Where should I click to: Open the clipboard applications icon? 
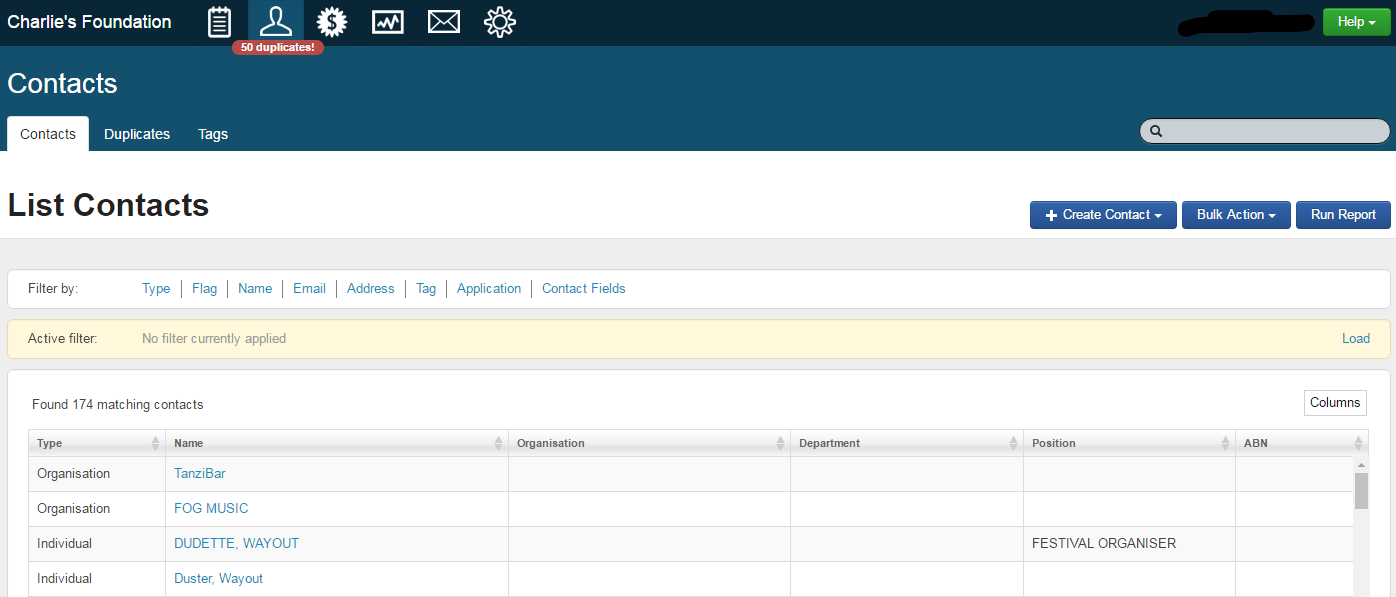point(220,22)
